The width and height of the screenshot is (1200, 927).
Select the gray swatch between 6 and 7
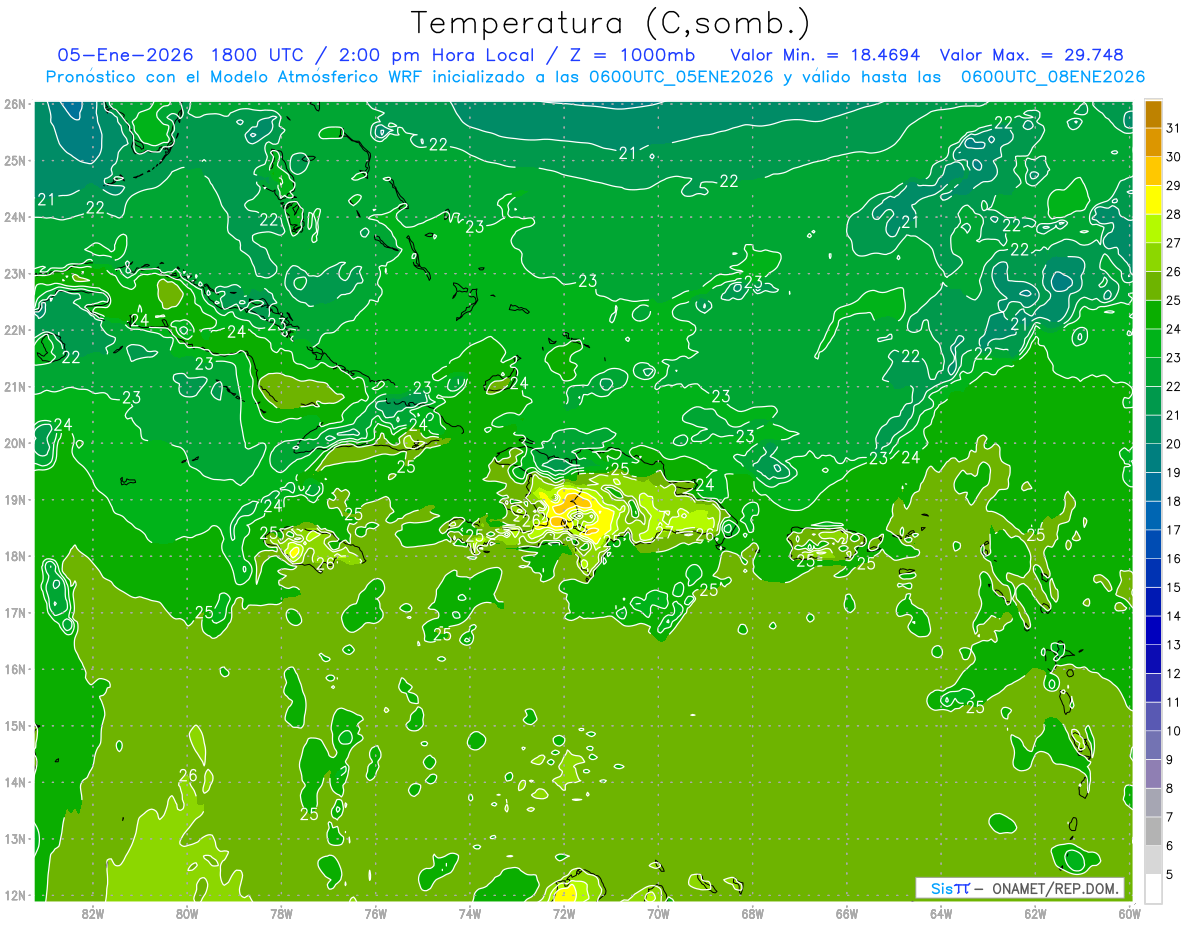coord(1153,831)
